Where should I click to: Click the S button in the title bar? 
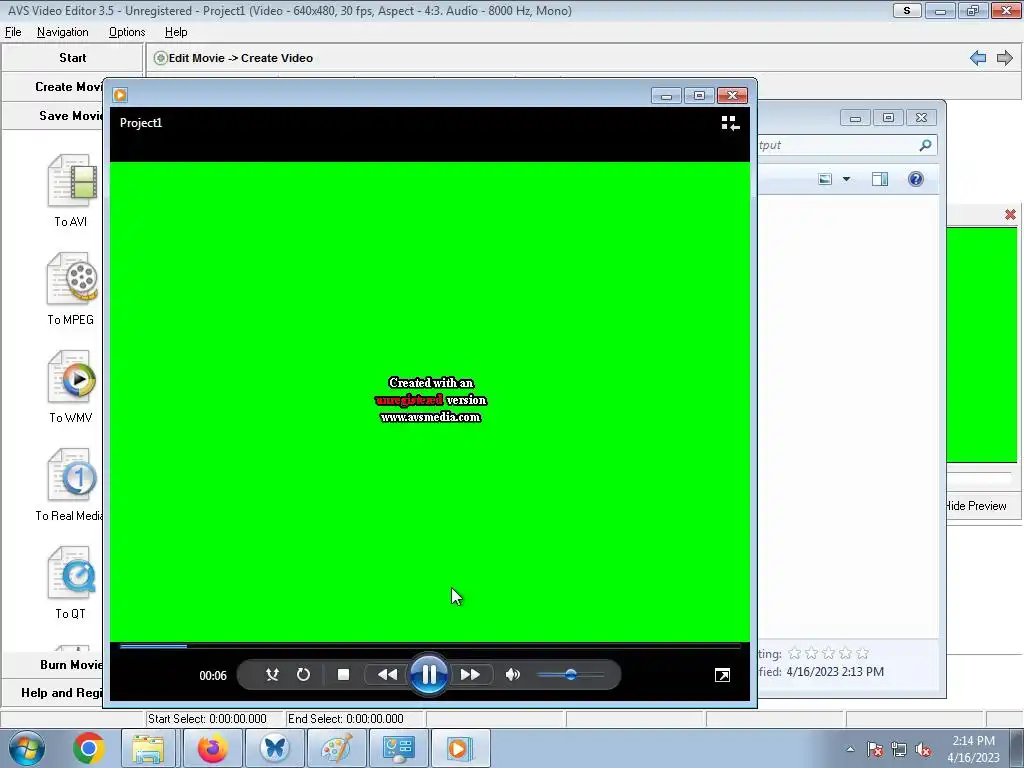[906, 10]
